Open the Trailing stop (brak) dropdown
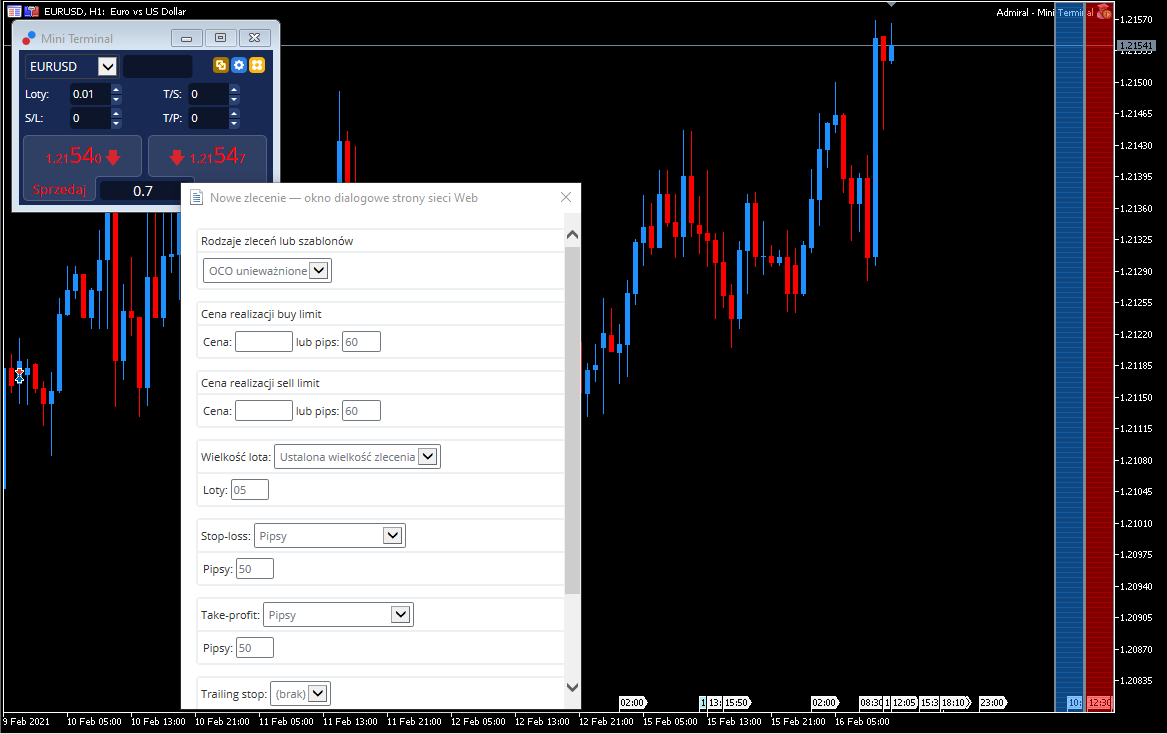The width and height of the screenshot is (1167, 734). pyautogui.click(x=318, y=693)
